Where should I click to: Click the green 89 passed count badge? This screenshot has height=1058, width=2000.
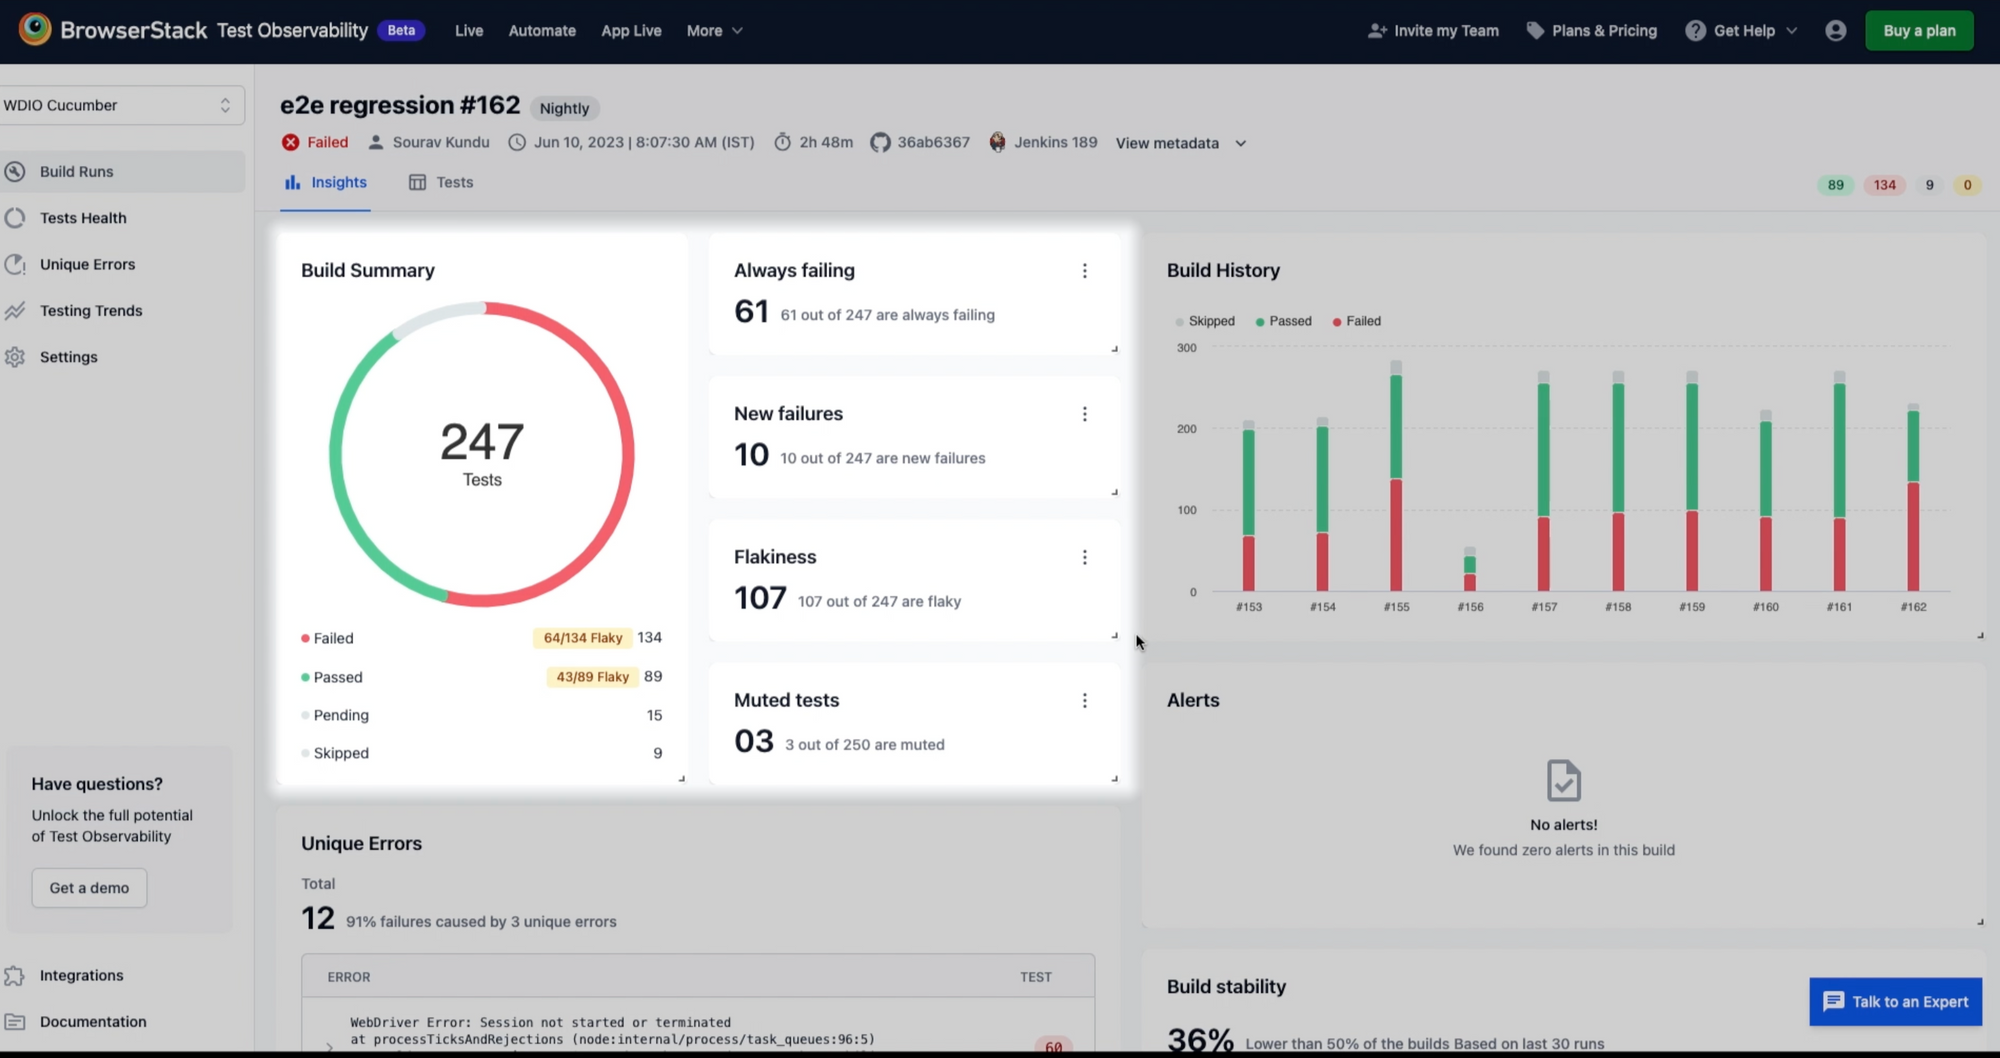point(1835,185)
